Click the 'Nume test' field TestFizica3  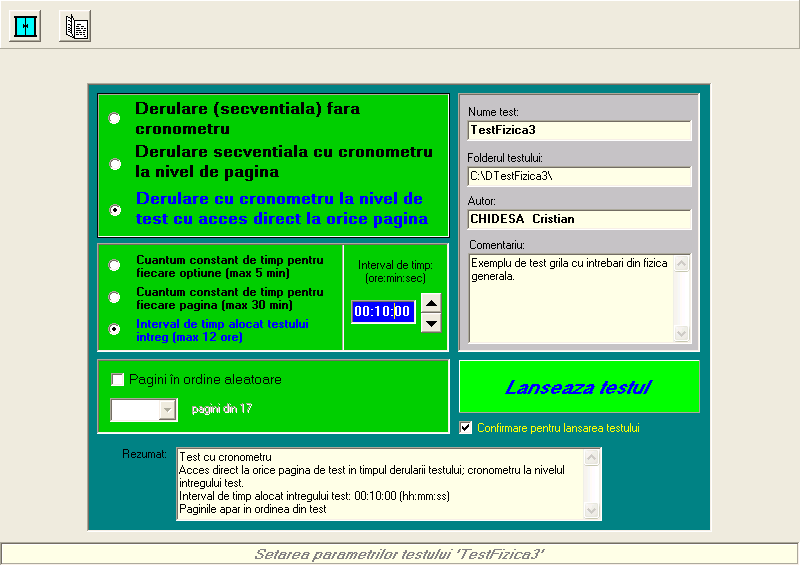click(580, 130)
